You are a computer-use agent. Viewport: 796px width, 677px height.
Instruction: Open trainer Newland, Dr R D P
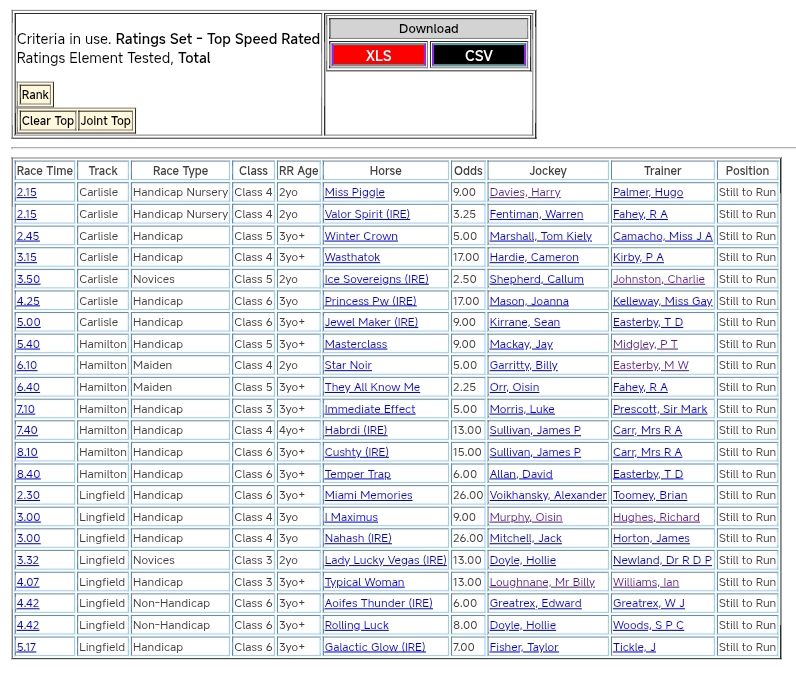pyautogui.click(x=662, y=560)
